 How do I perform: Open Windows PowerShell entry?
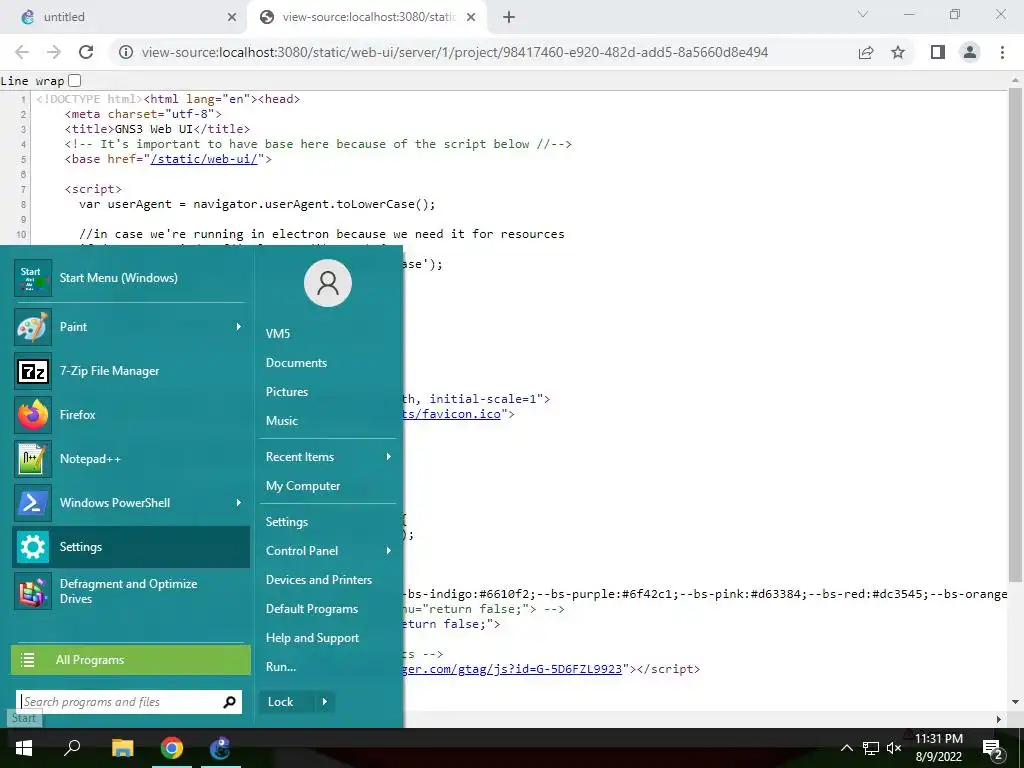tap(131, 503)
